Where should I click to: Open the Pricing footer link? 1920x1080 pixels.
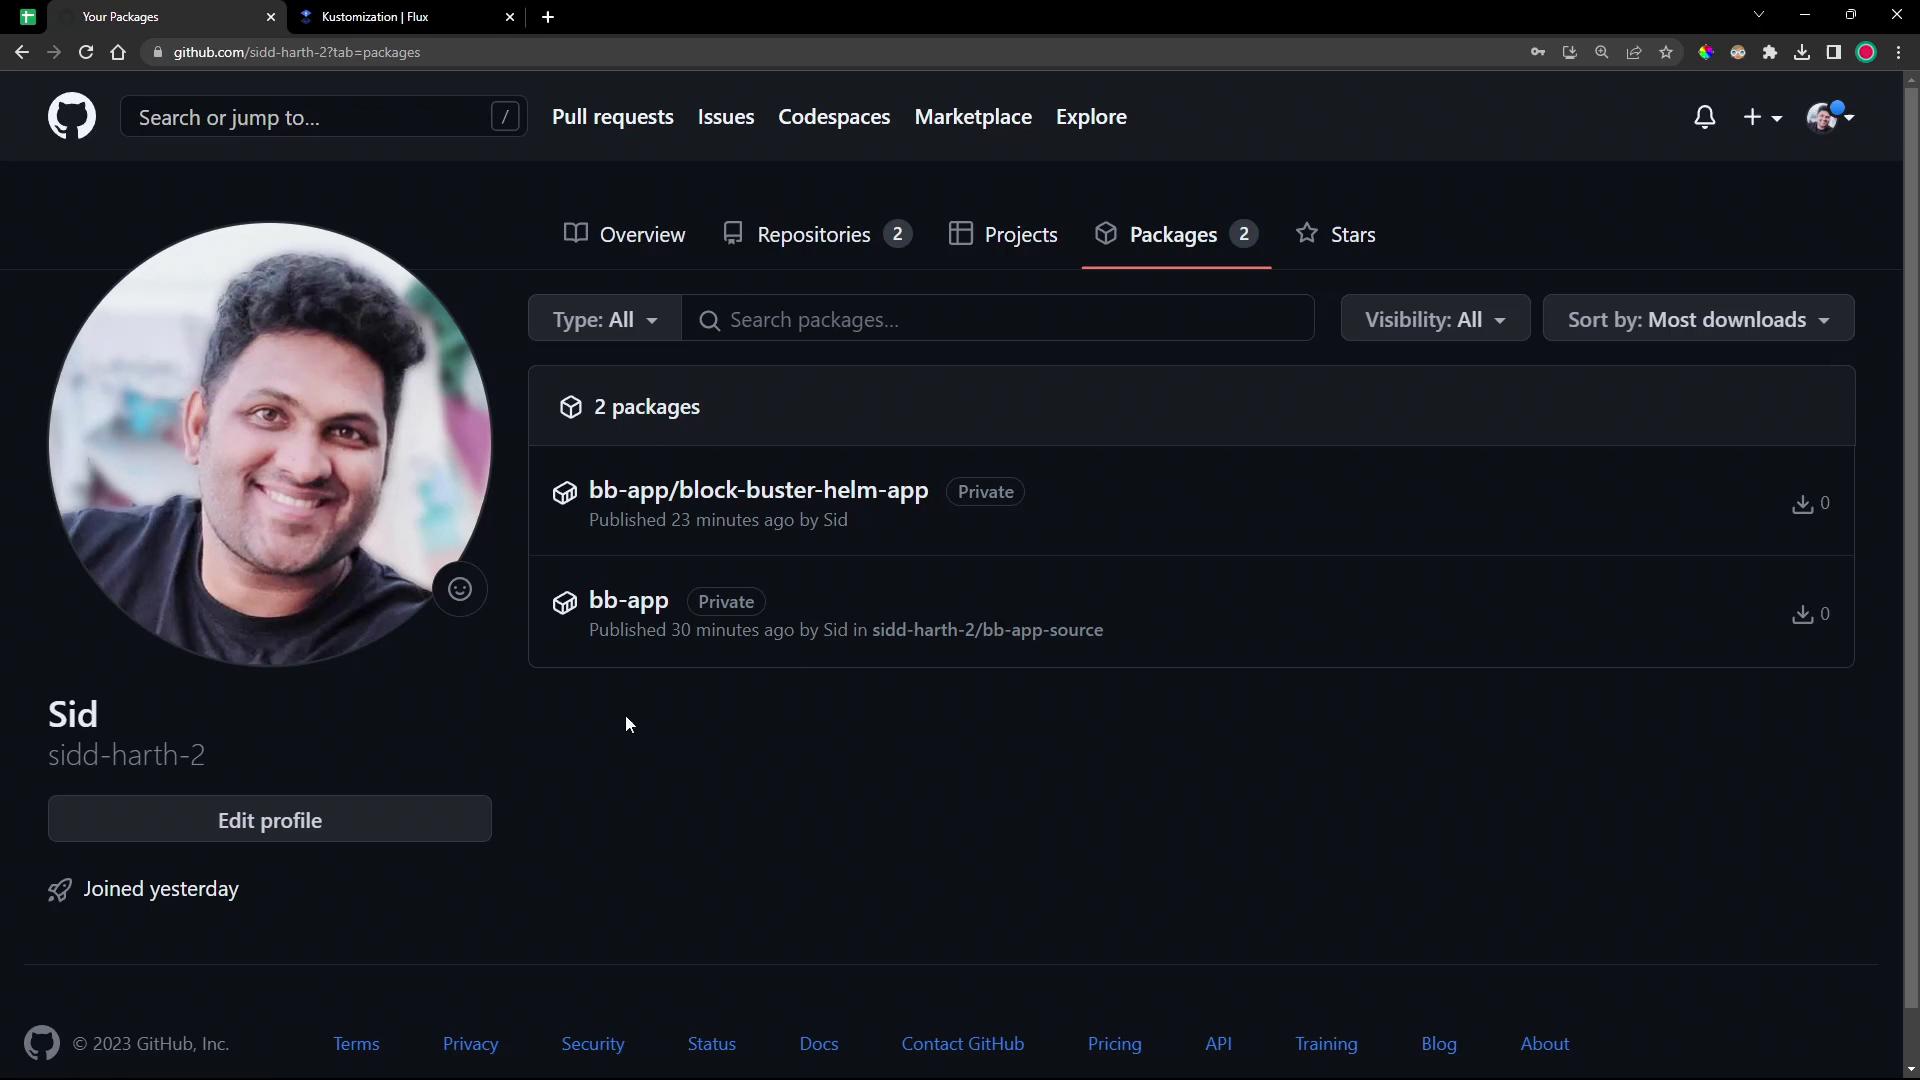1114,1043
